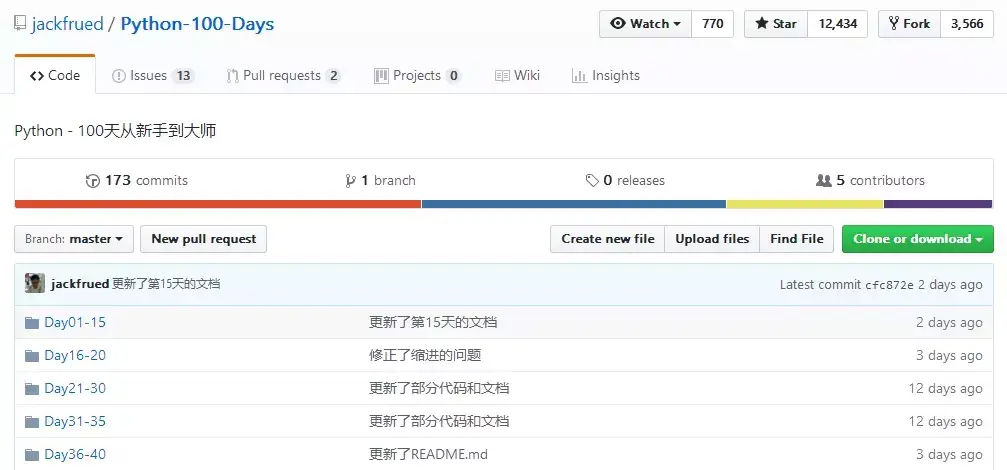
Task: Open the 173 commits history
Action: (x=137, y=180)
